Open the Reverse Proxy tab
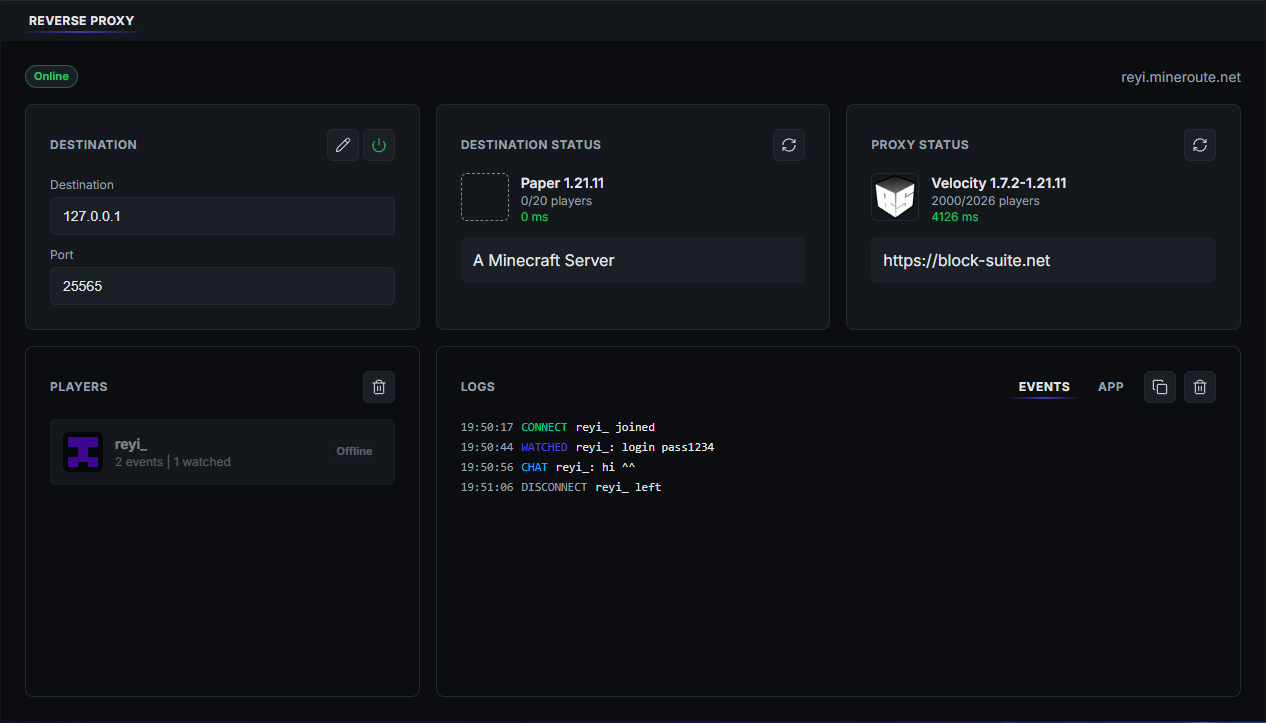The height and width of the screenshot is (723, 1266). coord(82,20)
